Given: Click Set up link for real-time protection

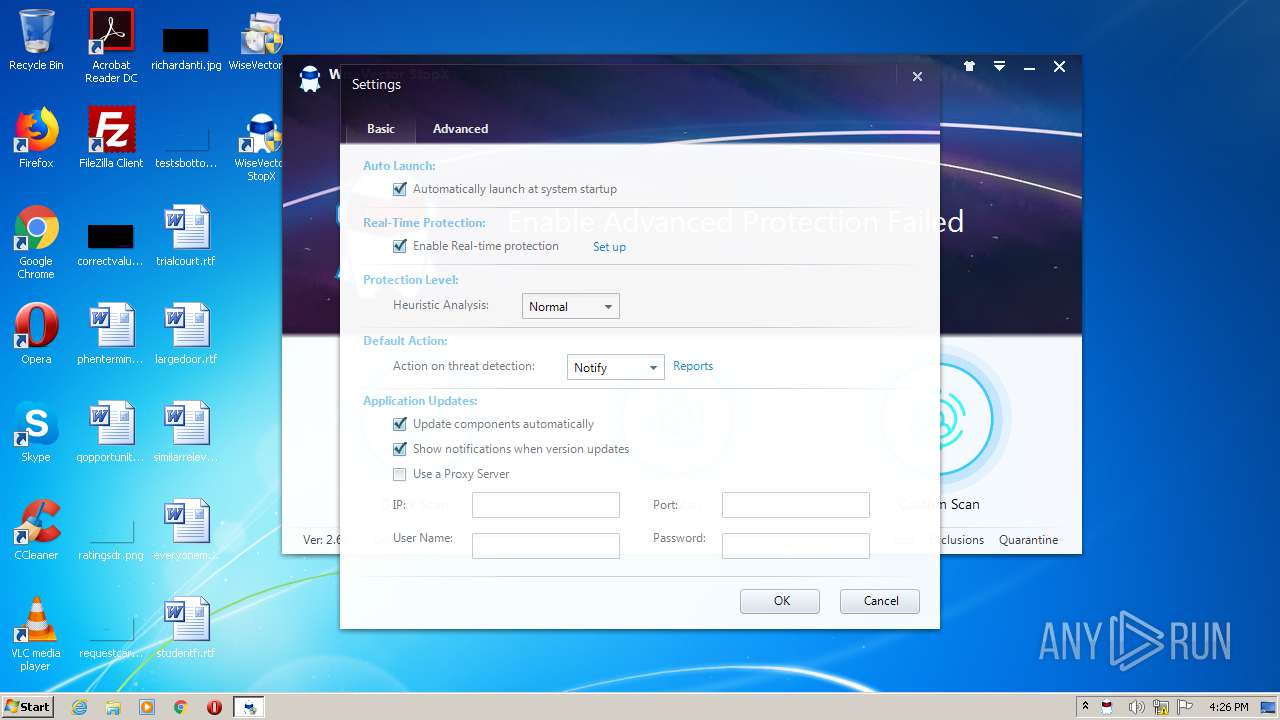Looking at the screenshot, I should [x=609, y=247].
